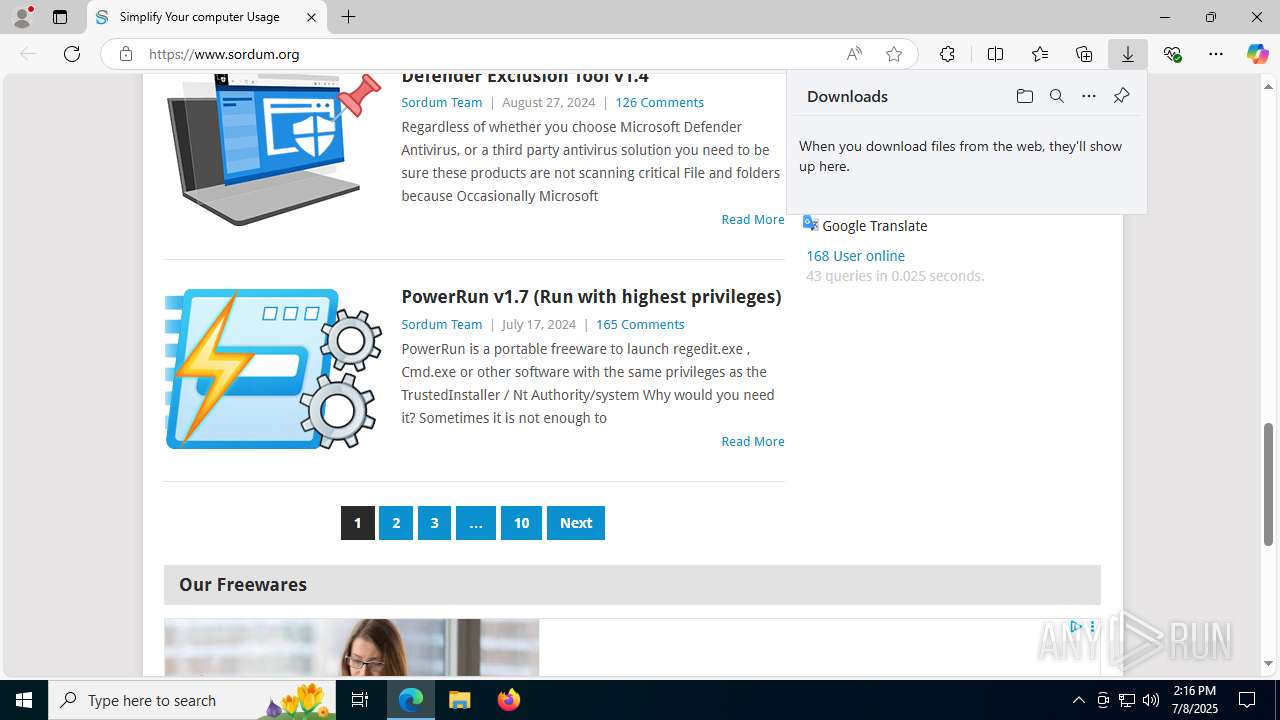
Task: Go to pagination page 10
Action: click(521, 523)
